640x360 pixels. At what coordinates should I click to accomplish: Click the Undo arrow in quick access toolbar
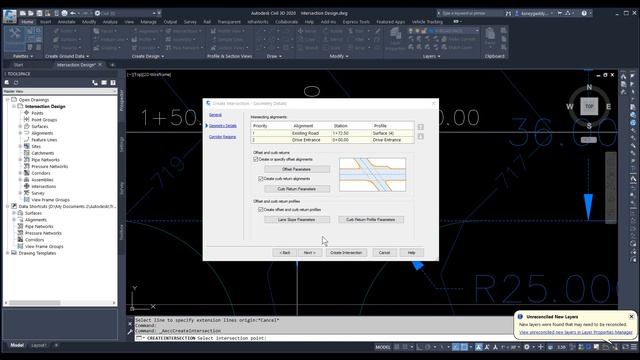[x=73, y=13]
